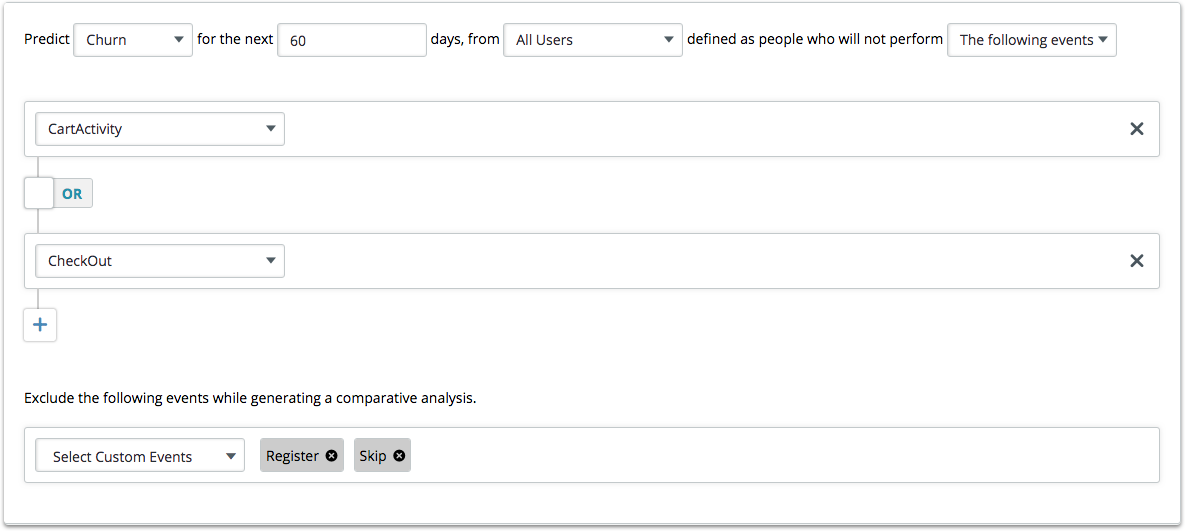Open Select Custom Events dropdown
This screenshot has height=531, width=1185.
[140, 456]
